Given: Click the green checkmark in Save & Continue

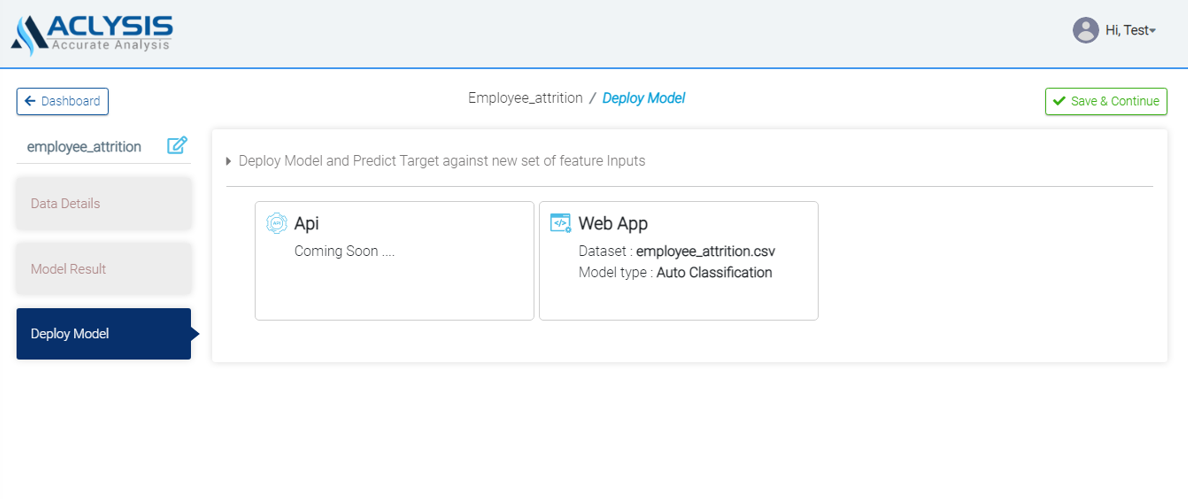Looking at the screenshot, I should [1058, 101].
